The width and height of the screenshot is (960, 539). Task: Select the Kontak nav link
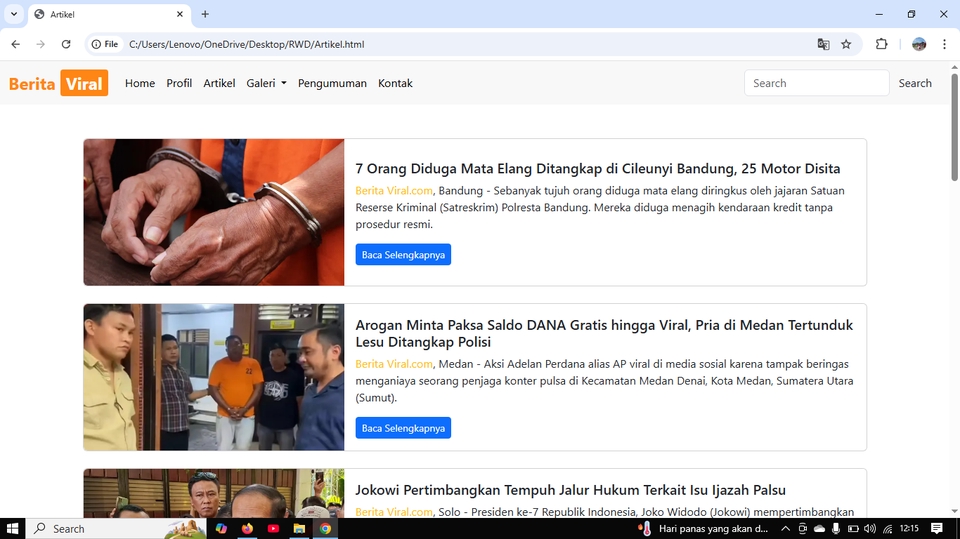point(395,83)
